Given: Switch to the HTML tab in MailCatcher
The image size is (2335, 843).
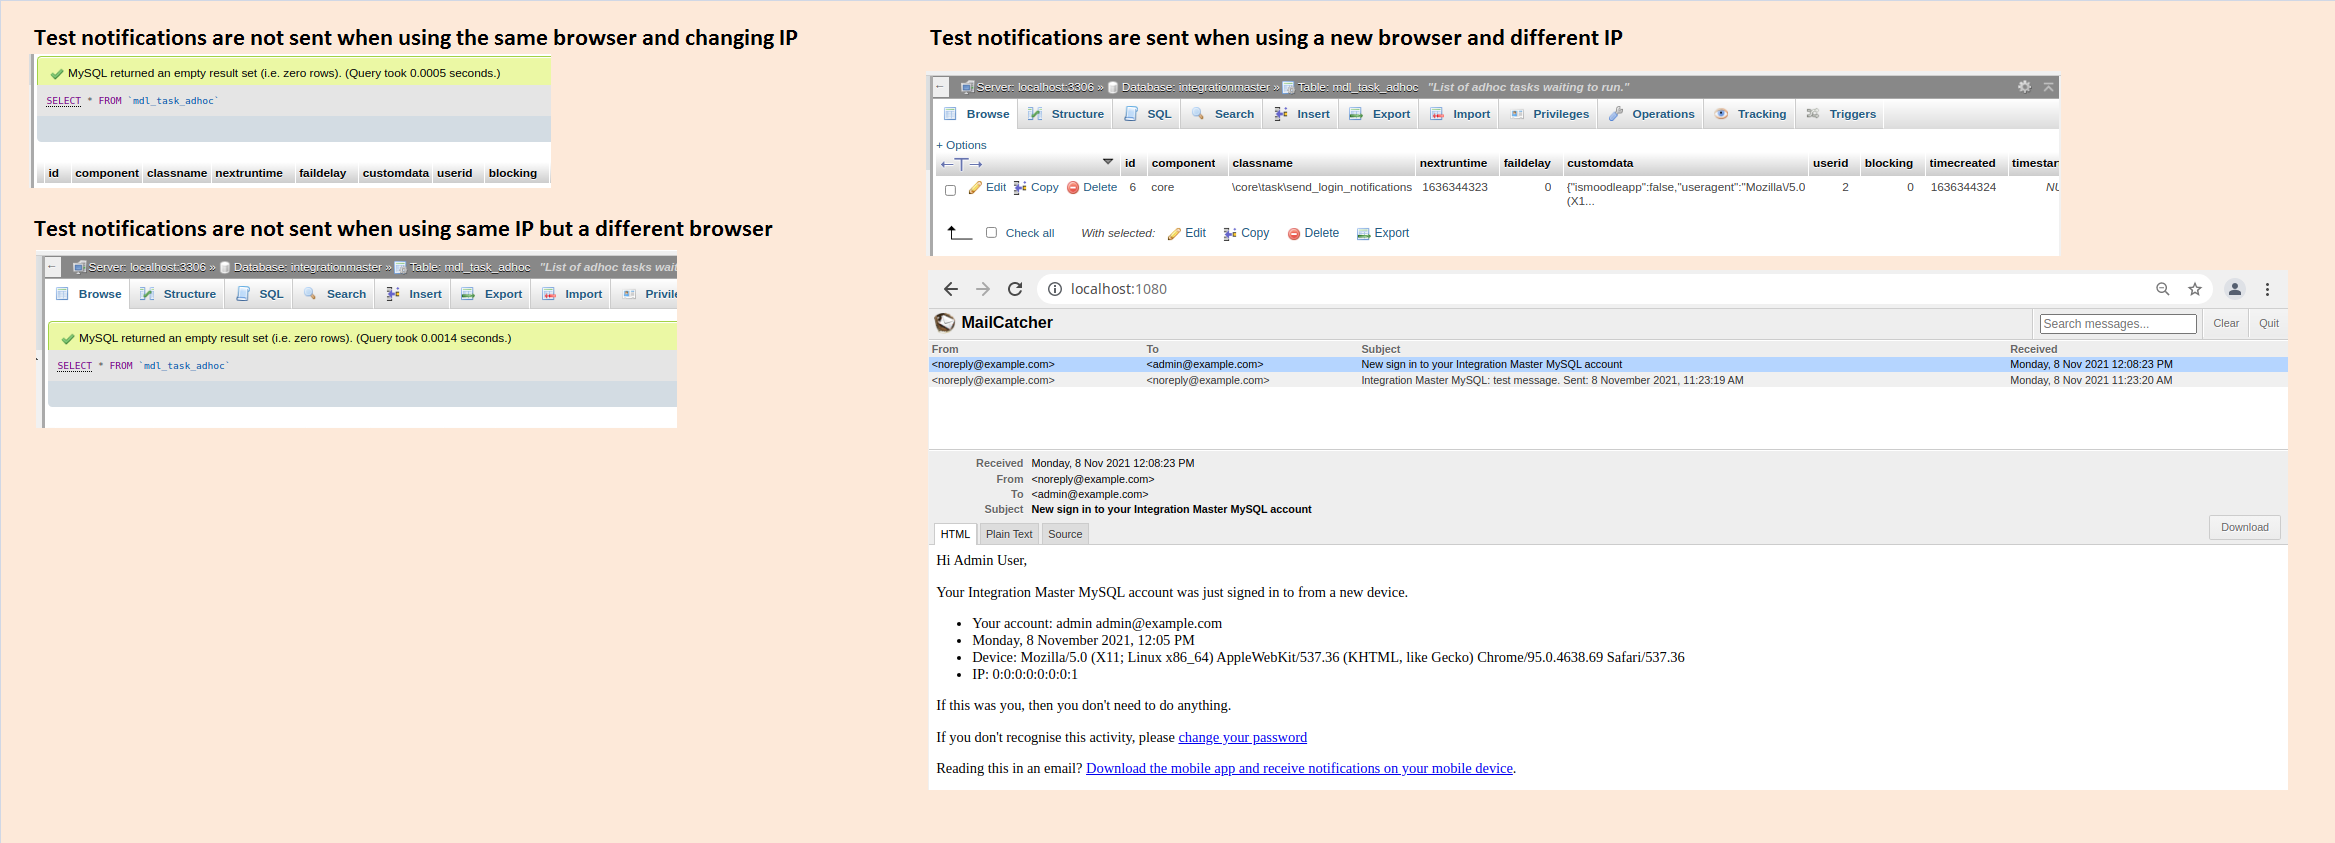Looking at the screenshot, I should point(955,534).
